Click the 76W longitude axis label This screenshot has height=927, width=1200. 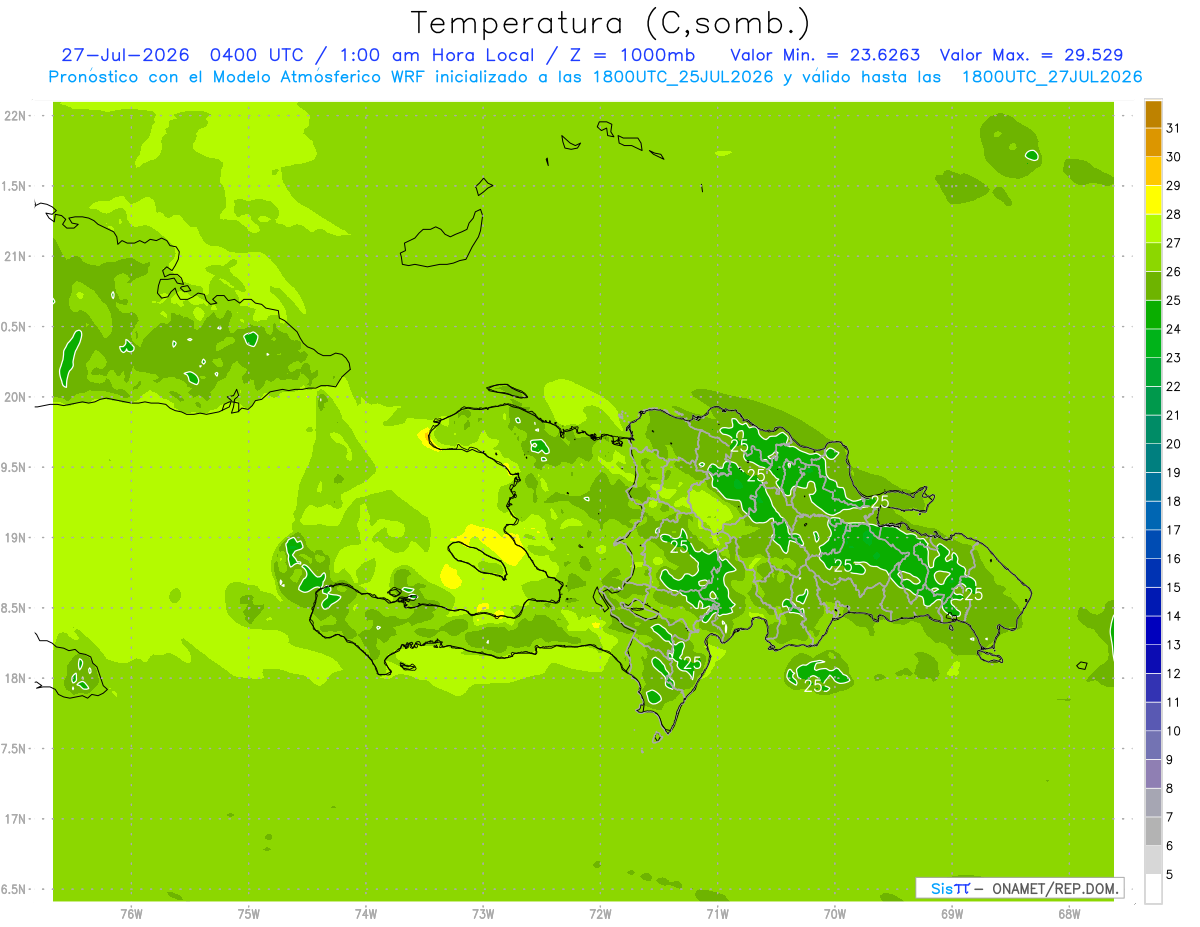coord(131,914)
